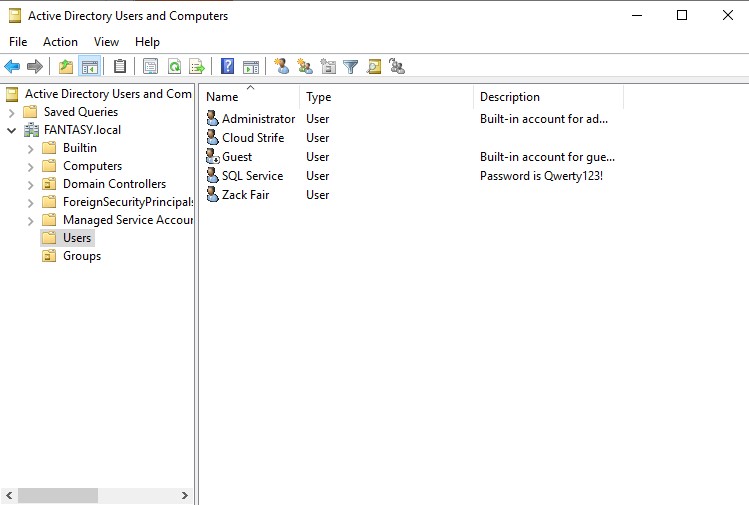
Task: Click the Find objects magnifier icon
Action: 374,66
